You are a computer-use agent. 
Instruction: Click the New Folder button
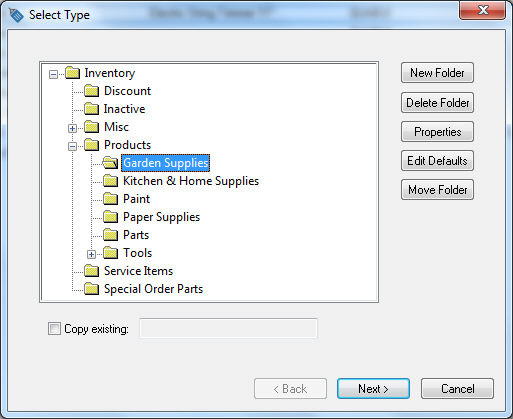point(437,73)
